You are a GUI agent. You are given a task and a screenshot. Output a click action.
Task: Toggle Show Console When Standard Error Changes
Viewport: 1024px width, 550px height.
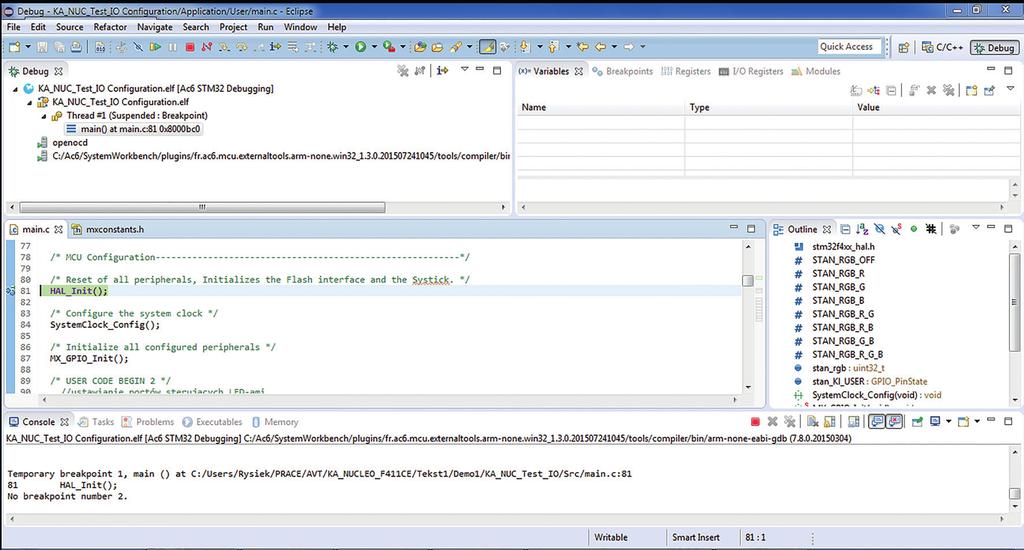pyautogui.click(x=895, y=422)
